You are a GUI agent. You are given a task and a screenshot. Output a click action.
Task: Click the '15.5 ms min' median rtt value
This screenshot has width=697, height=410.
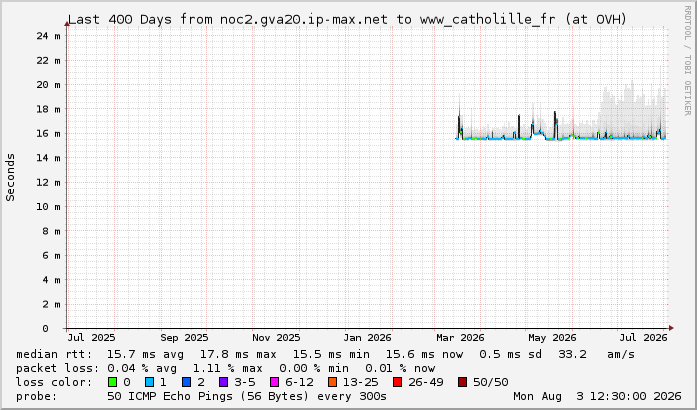point(331,354)
